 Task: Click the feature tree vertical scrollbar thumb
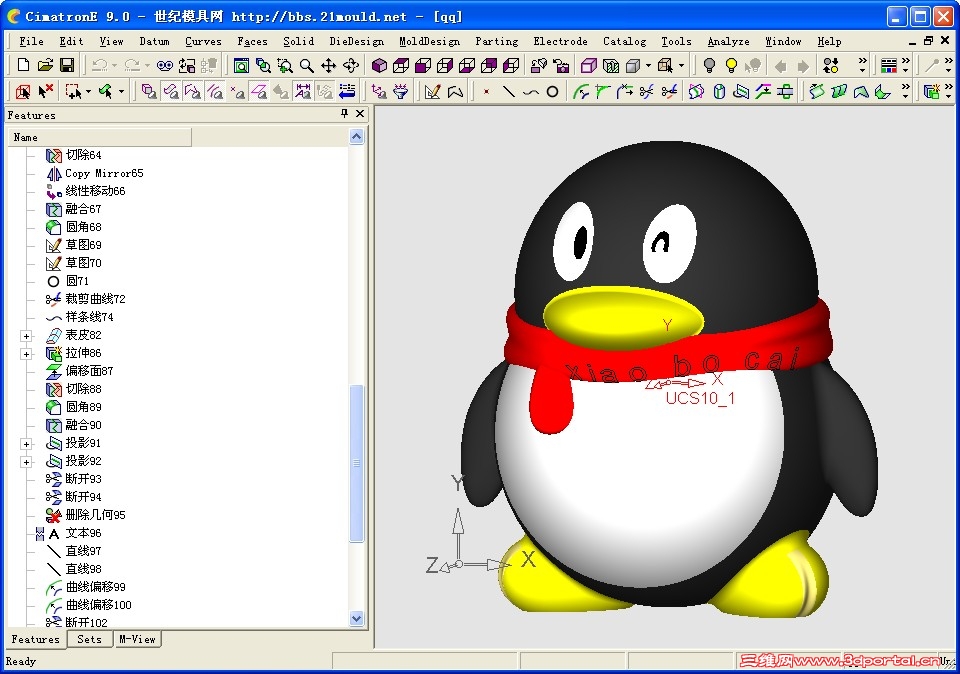[357, 463]
